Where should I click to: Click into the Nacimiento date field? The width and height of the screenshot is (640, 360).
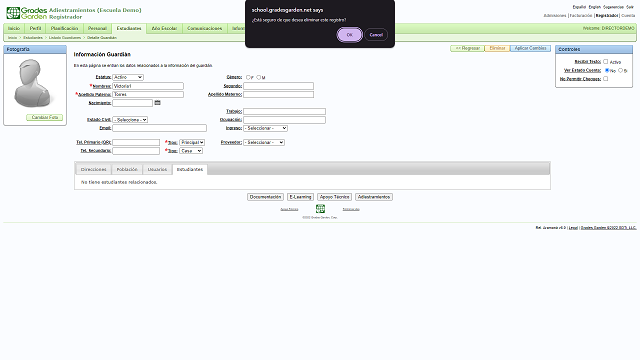point(132,103)
